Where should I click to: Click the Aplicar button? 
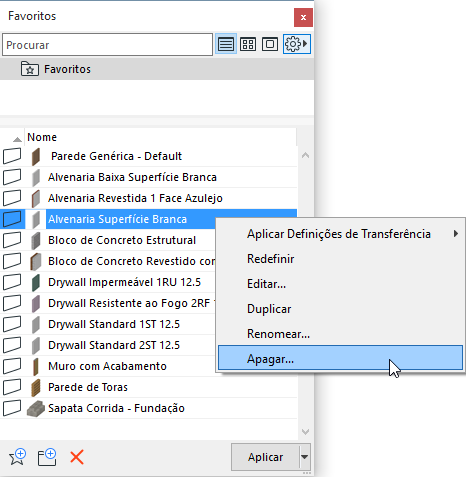265,457
